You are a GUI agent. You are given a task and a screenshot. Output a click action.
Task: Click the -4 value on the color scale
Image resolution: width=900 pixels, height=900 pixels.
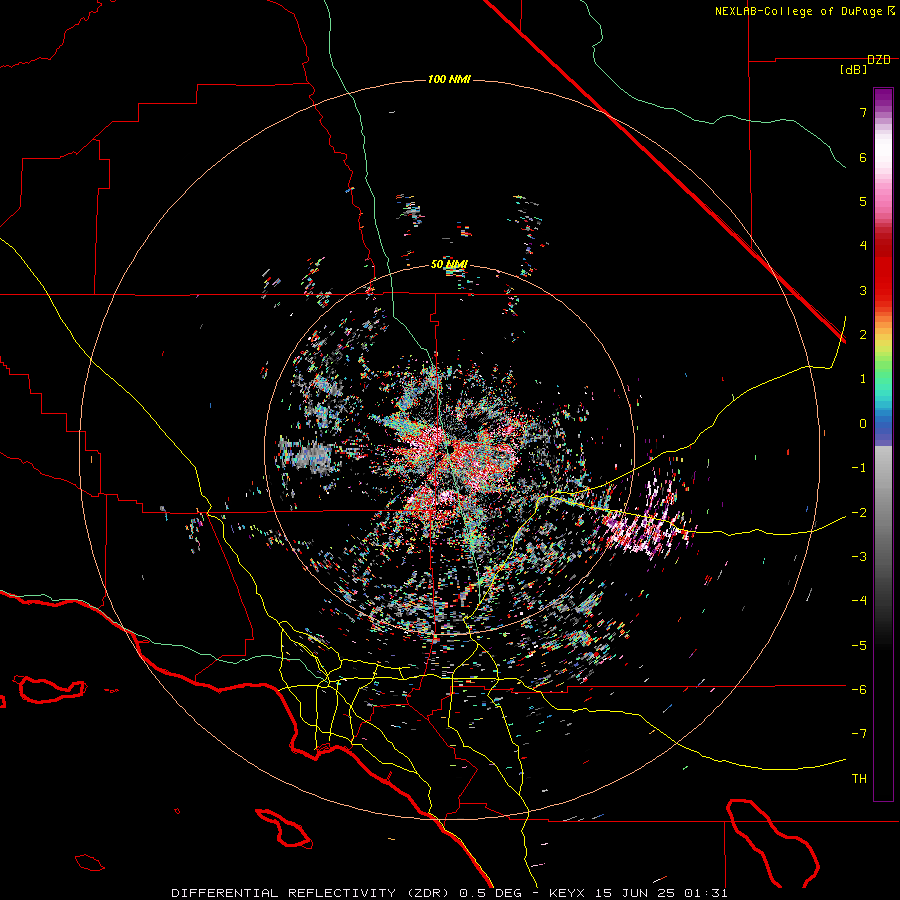(859, 601)
